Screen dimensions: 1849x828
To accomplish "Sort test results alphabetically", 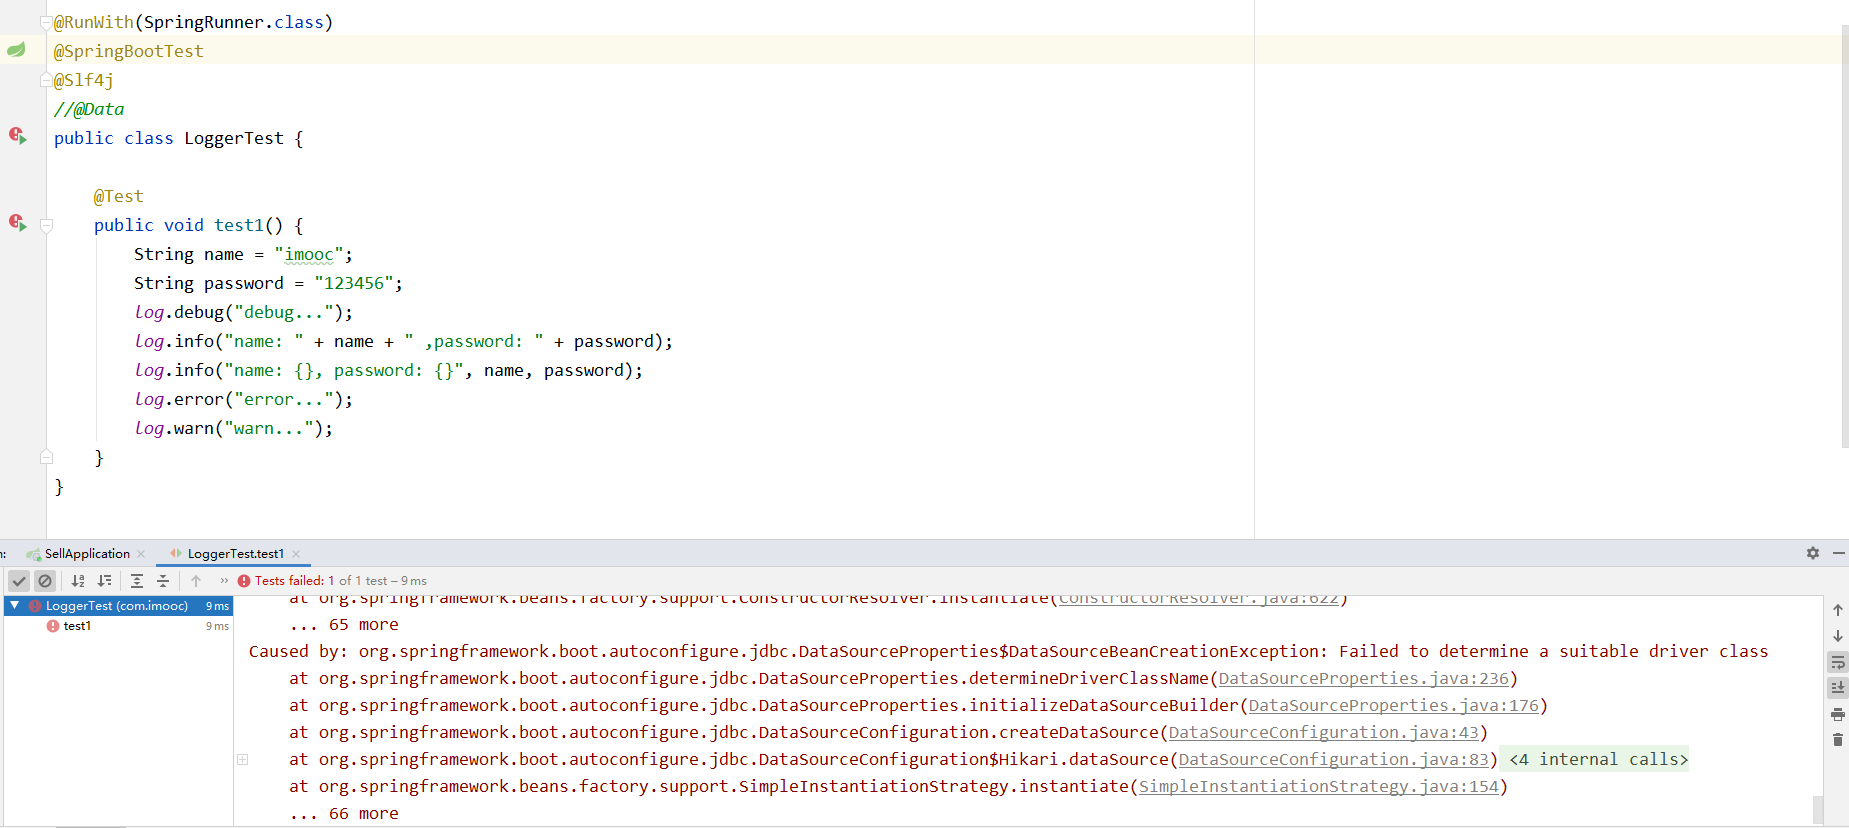I will [78, 581].
